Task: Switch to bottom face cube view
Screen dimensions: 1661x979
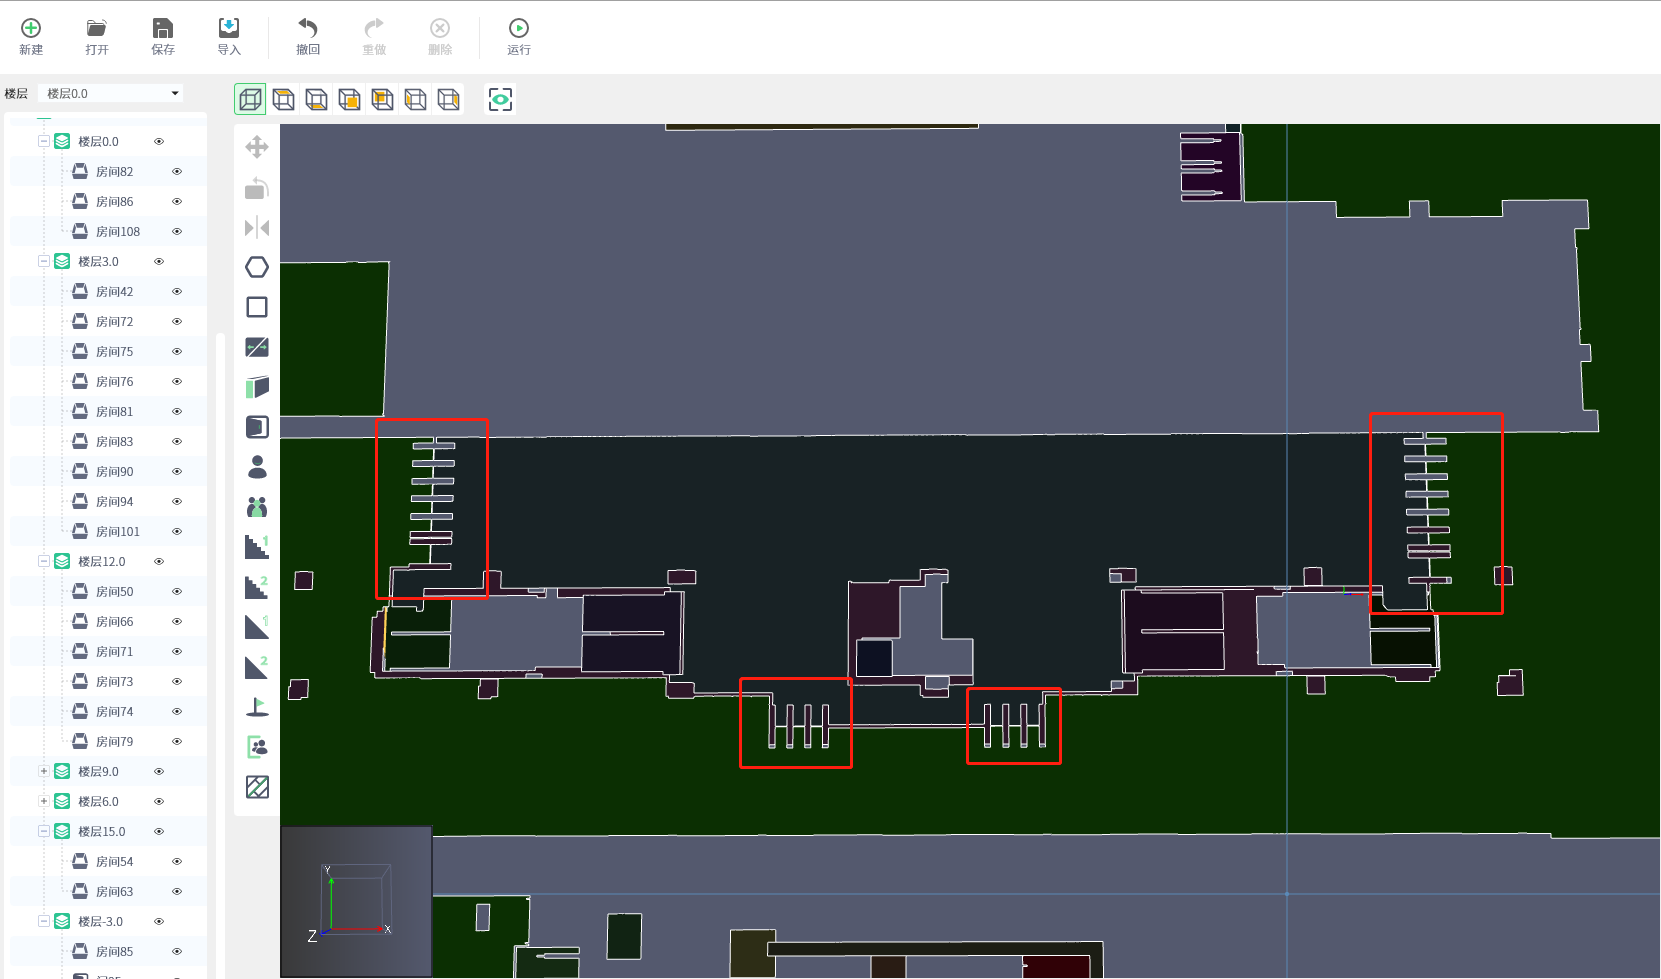Action: (316, 99)
